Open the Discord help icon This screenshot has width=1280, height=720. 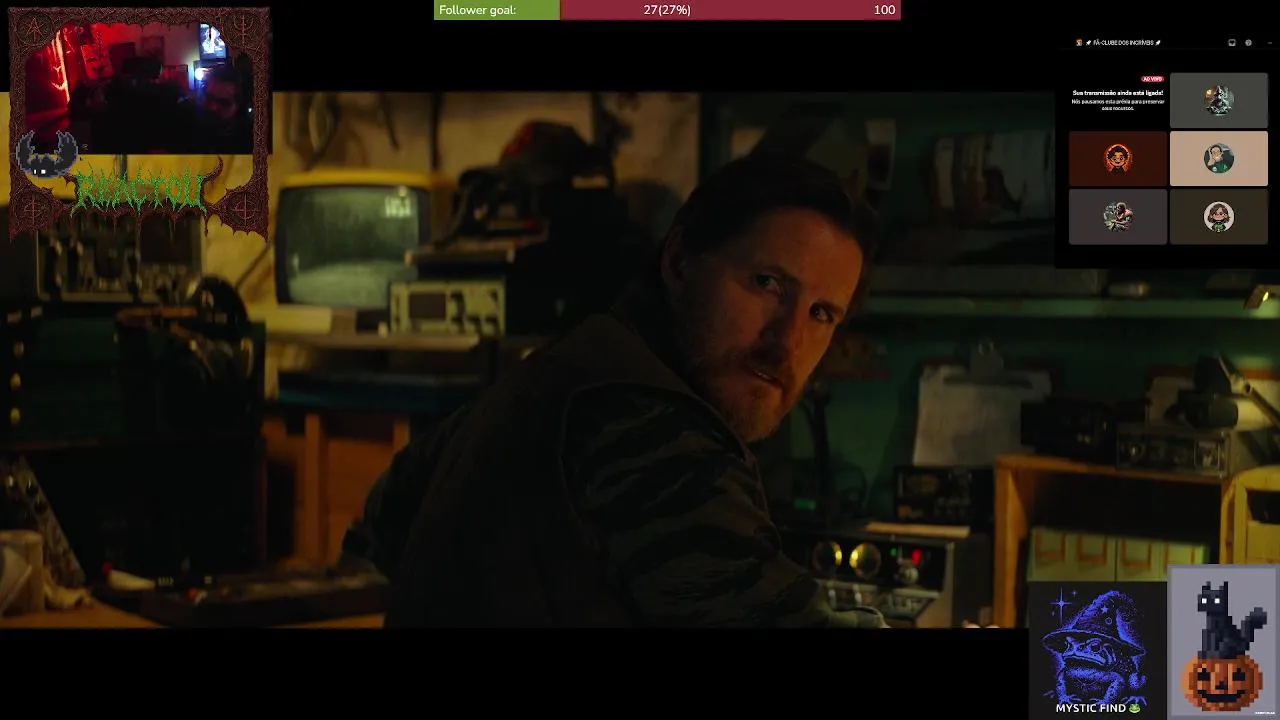tap(1248, 43)
